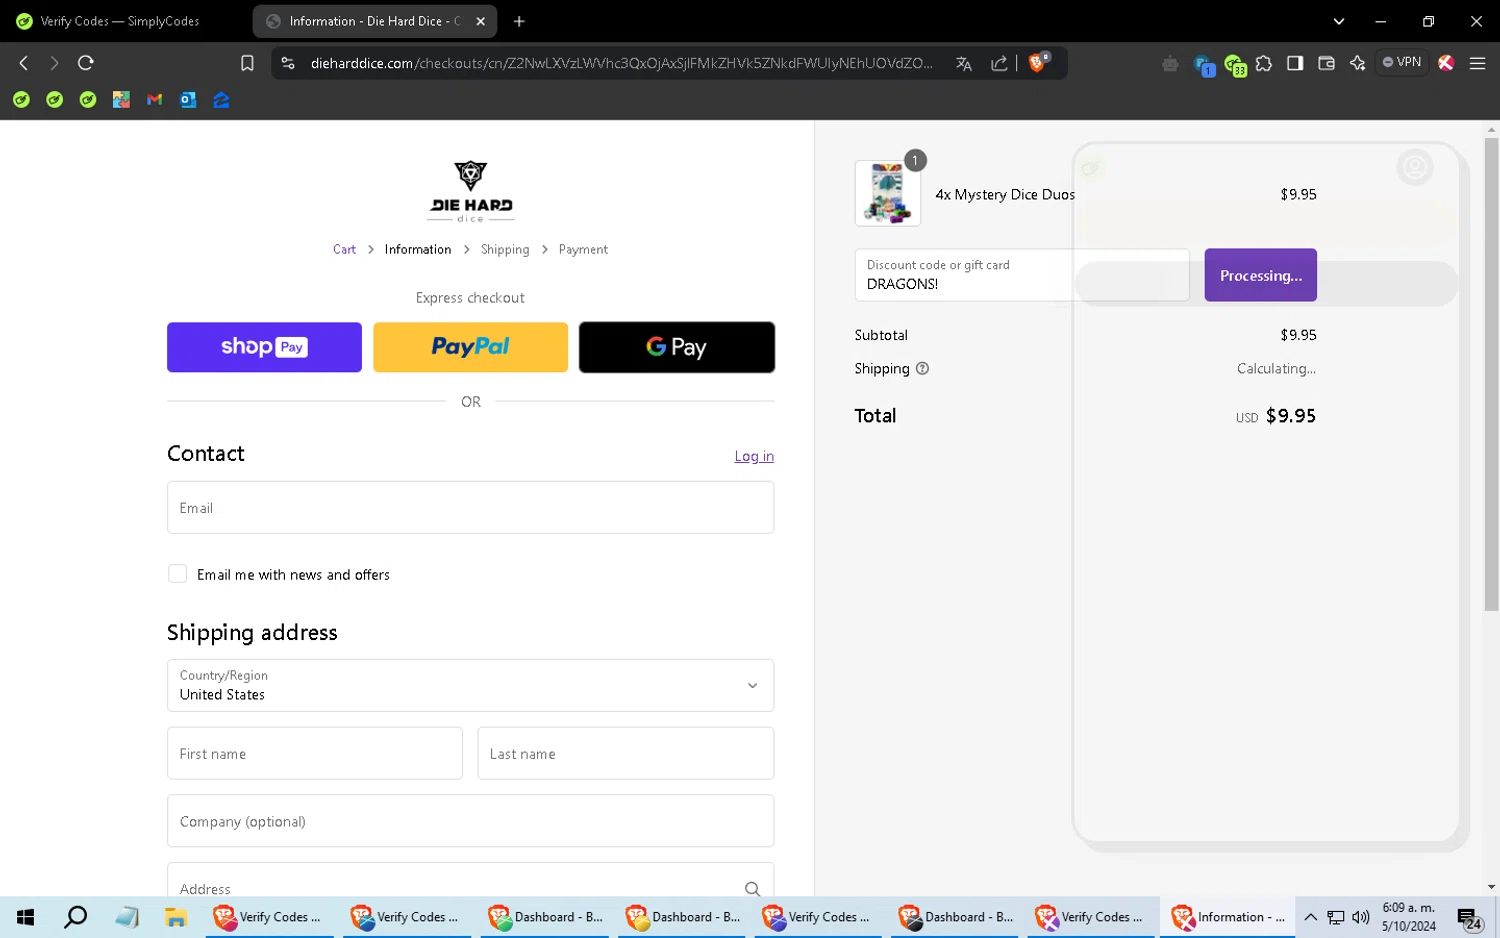
Task: Click the Processing... discount apply button
Action: [1260, 275]
